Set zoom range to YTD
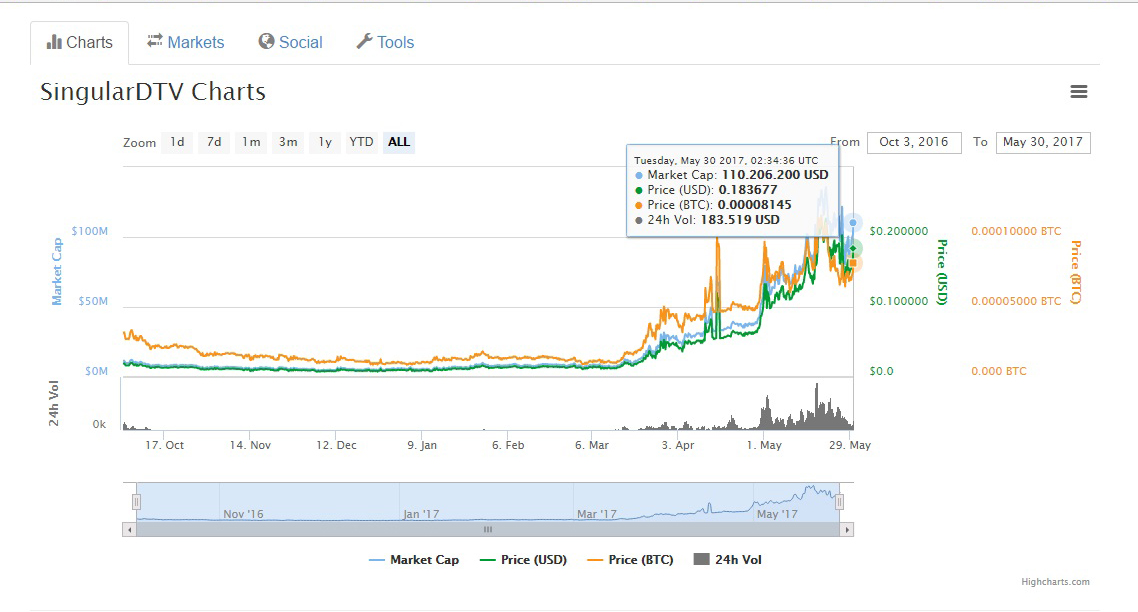Screen dimensions: 1138x612 tap(361, 142)
